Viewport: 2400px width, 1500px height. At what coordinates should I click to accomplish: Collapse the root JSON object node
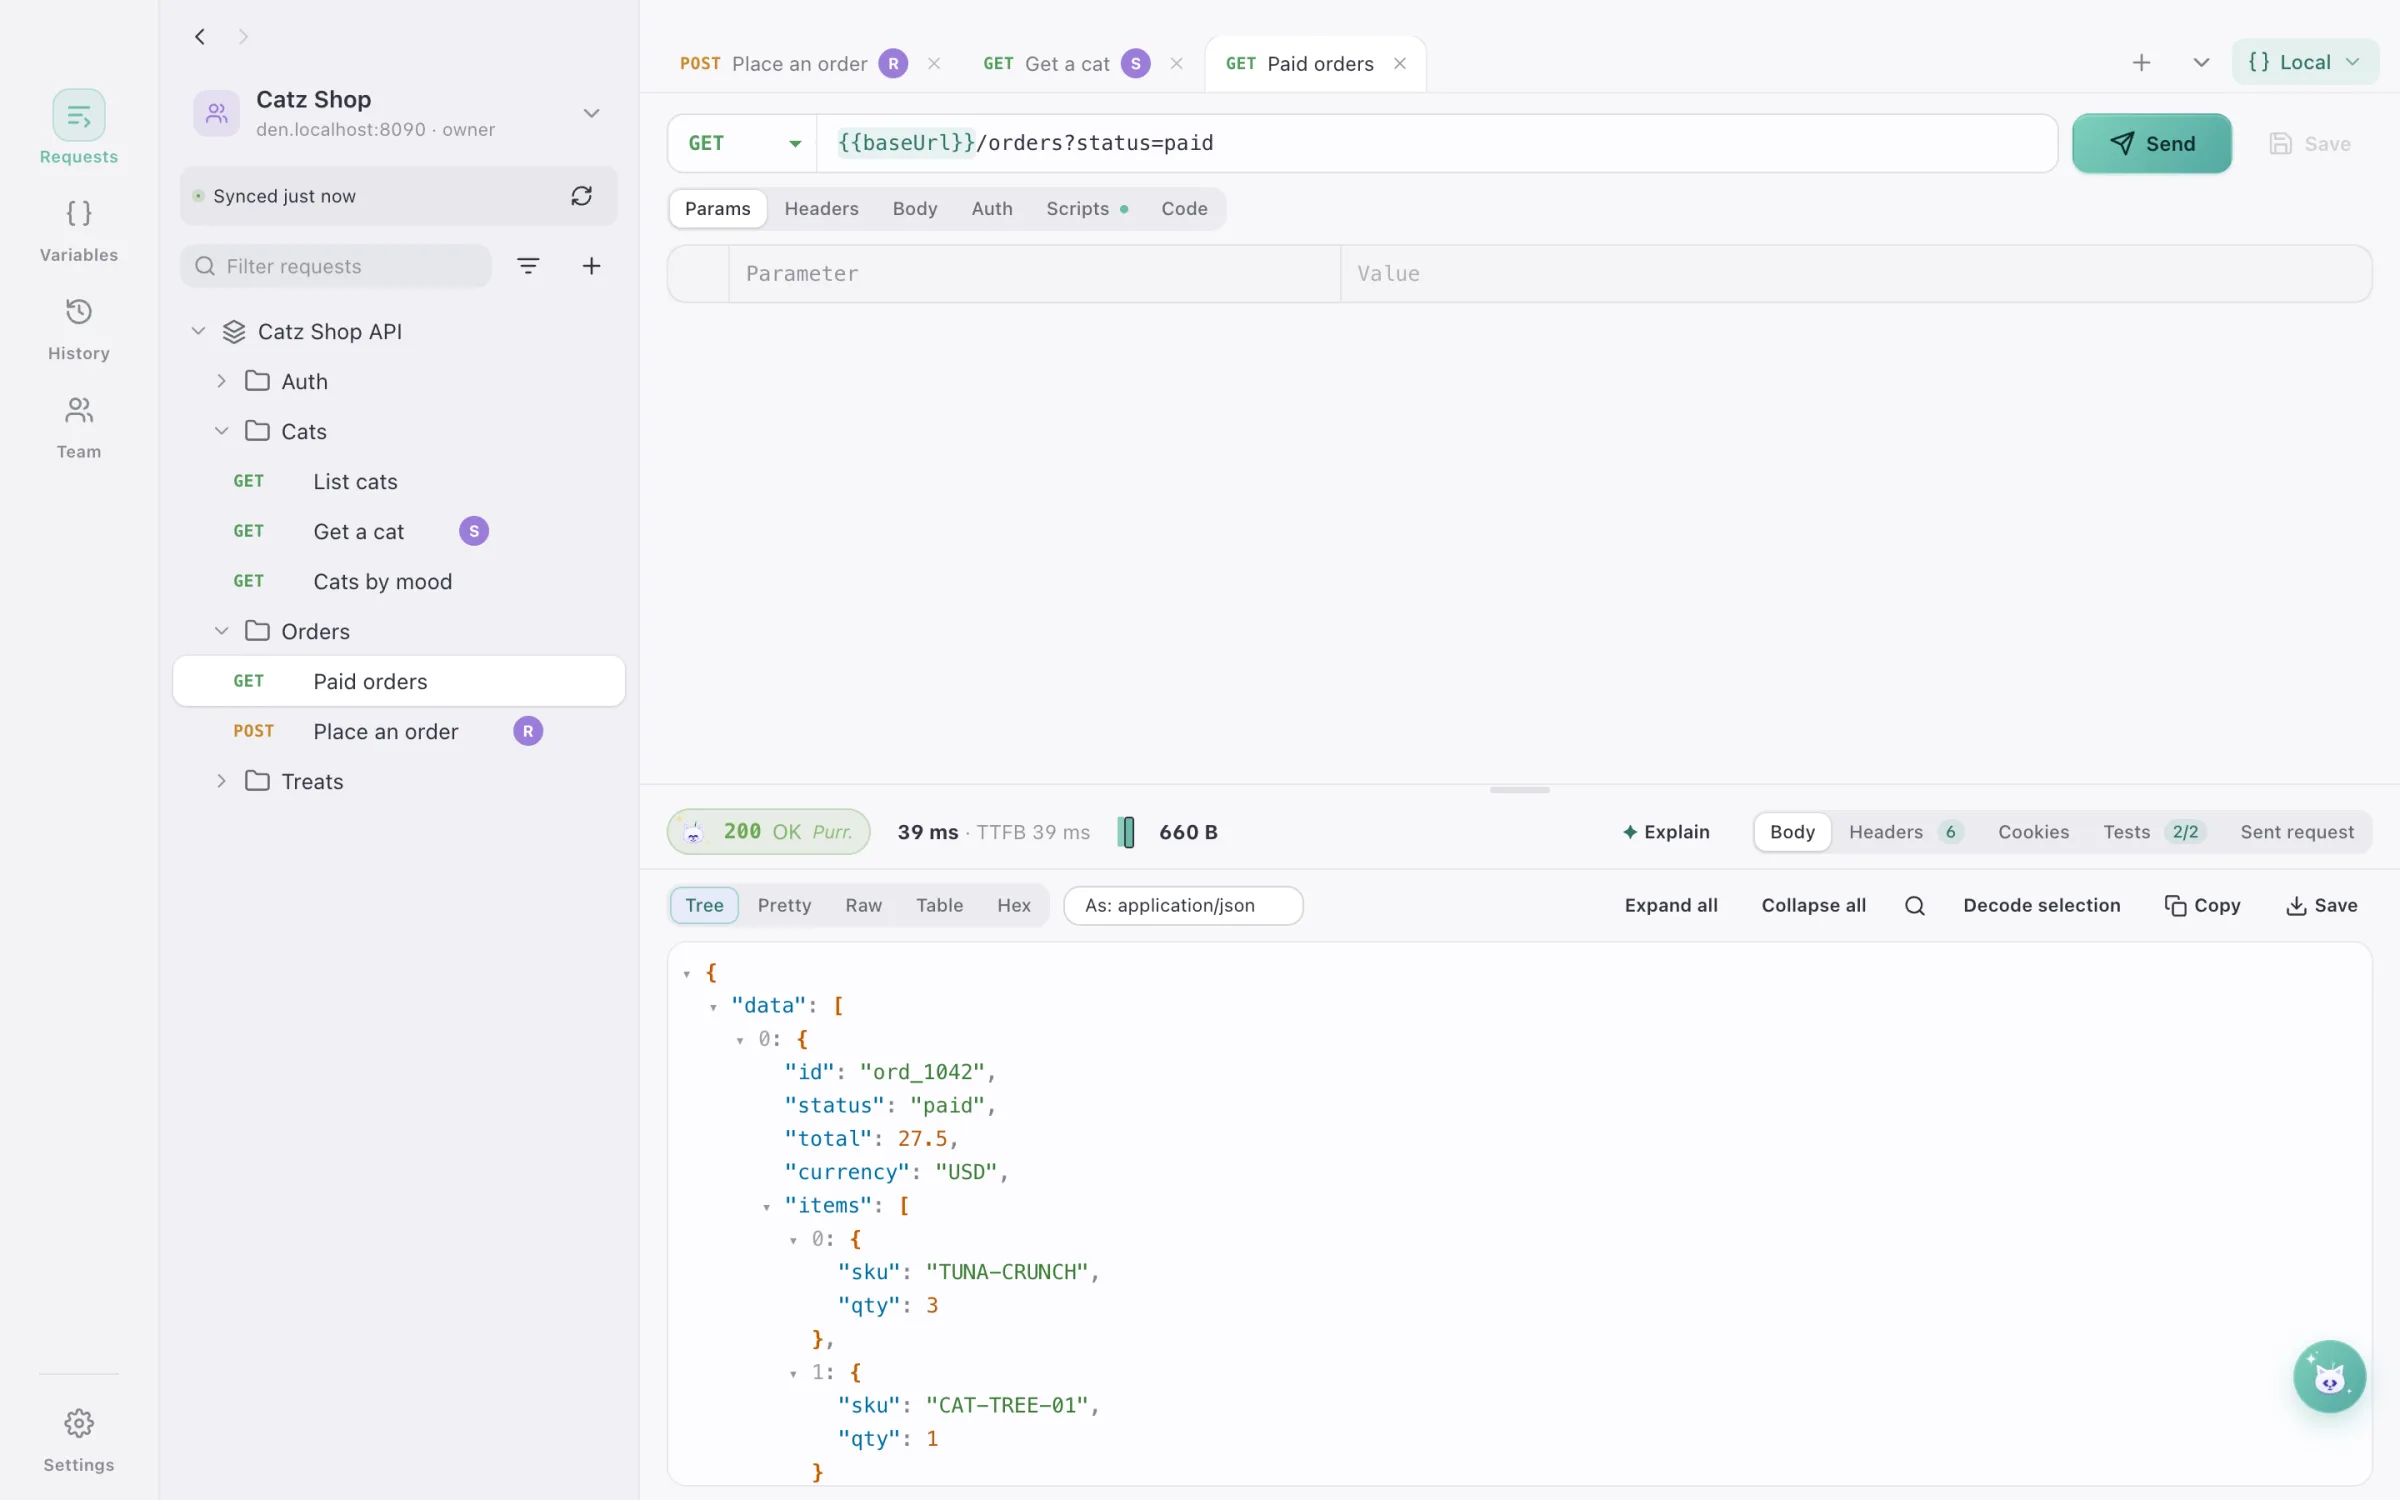click(687, 974)
